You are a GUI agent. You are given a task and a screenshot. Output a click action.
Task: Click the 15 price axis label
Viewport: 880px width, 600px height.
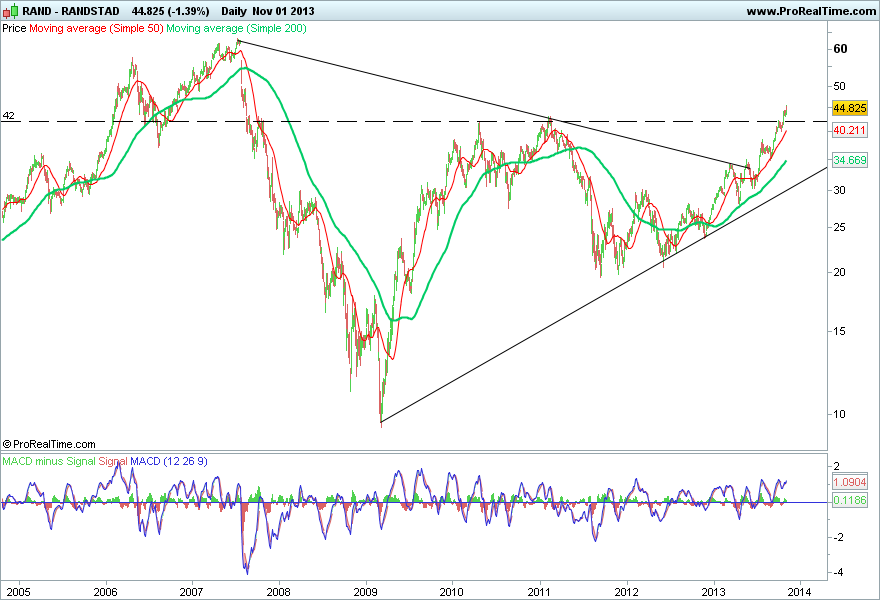pyautogui.click(x=839, y=331)
